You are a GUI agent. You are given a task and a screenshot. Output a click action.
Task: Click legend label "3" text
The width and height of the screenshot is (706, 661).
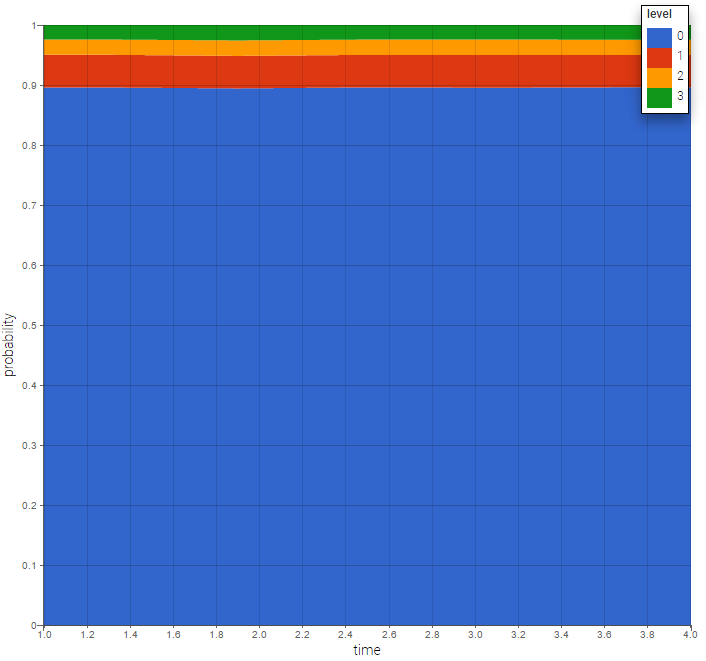tap(680, 96)
